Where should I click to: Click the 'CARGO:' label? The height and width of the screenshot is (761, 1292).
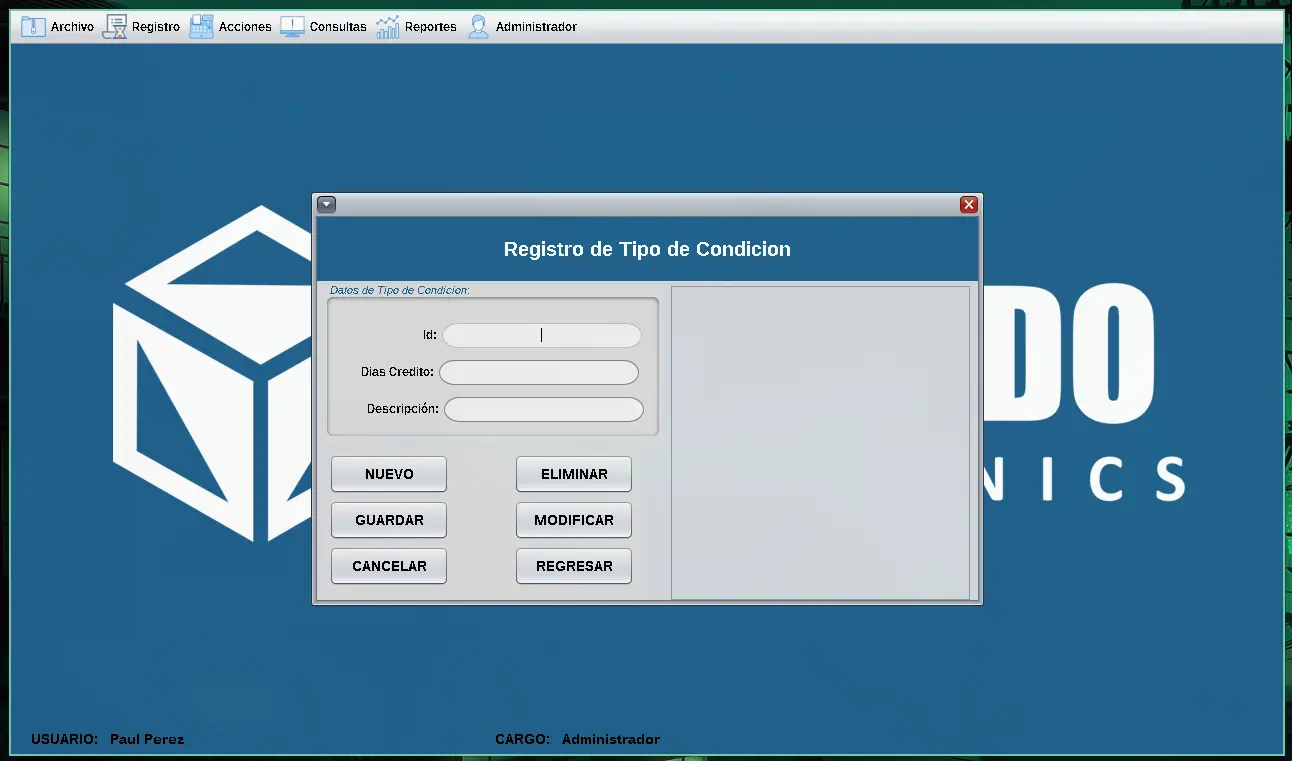click(522, 739)
